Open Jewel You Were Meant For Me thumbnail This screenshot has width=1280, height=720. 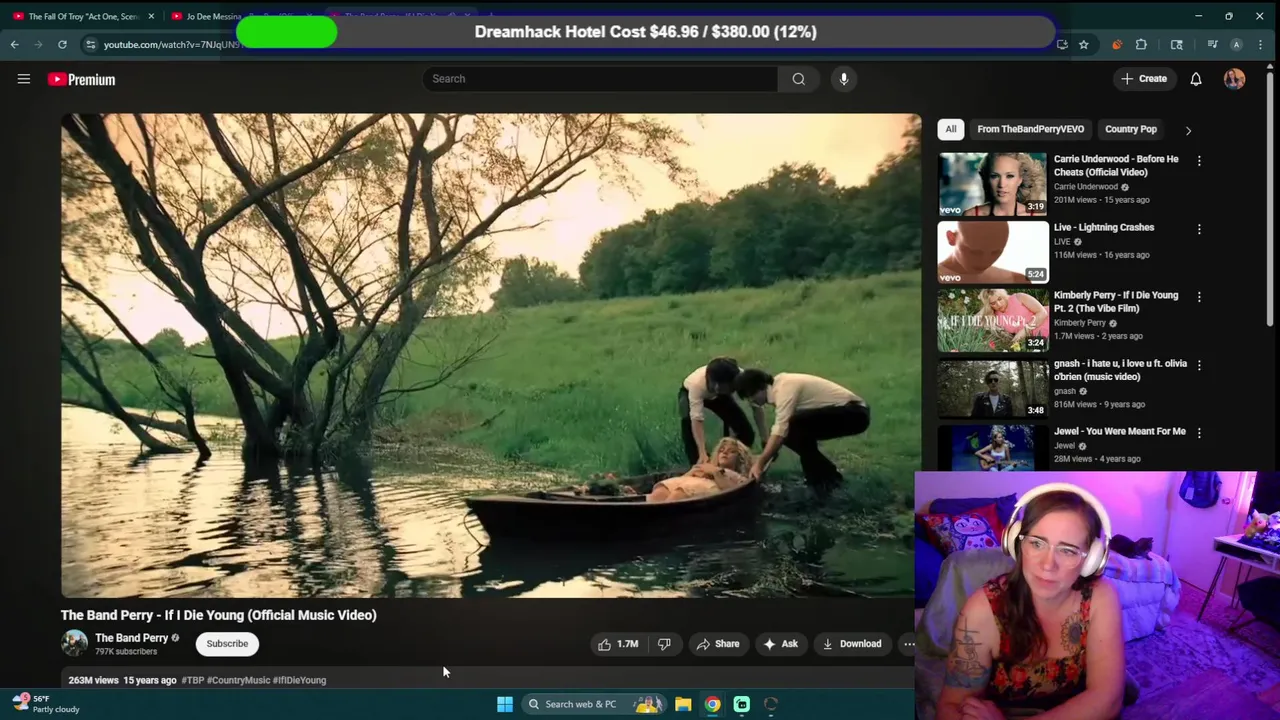tap(992, 447)
